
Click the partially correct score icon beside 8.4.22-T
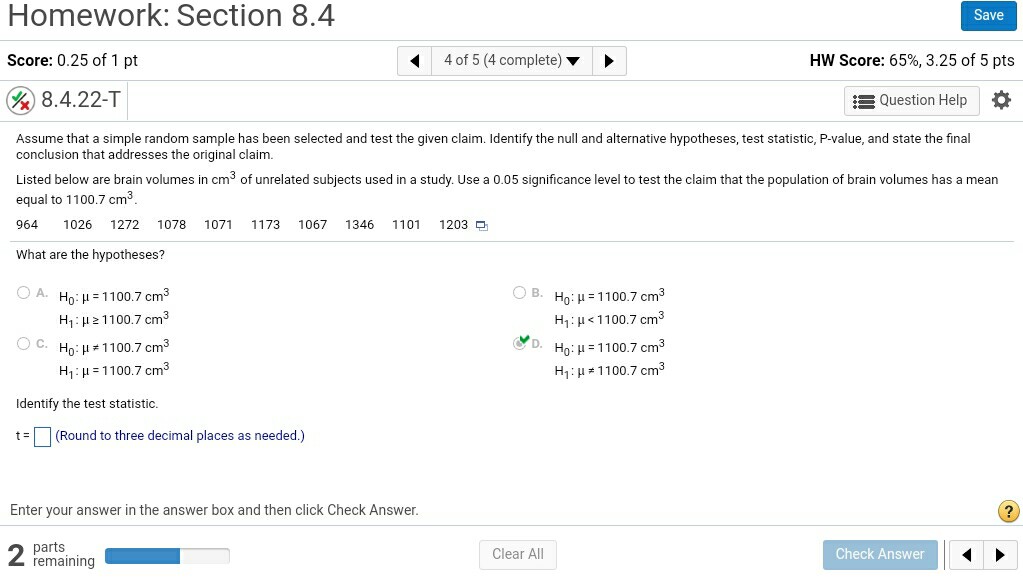pyautogui.click(x=20, y=100)
